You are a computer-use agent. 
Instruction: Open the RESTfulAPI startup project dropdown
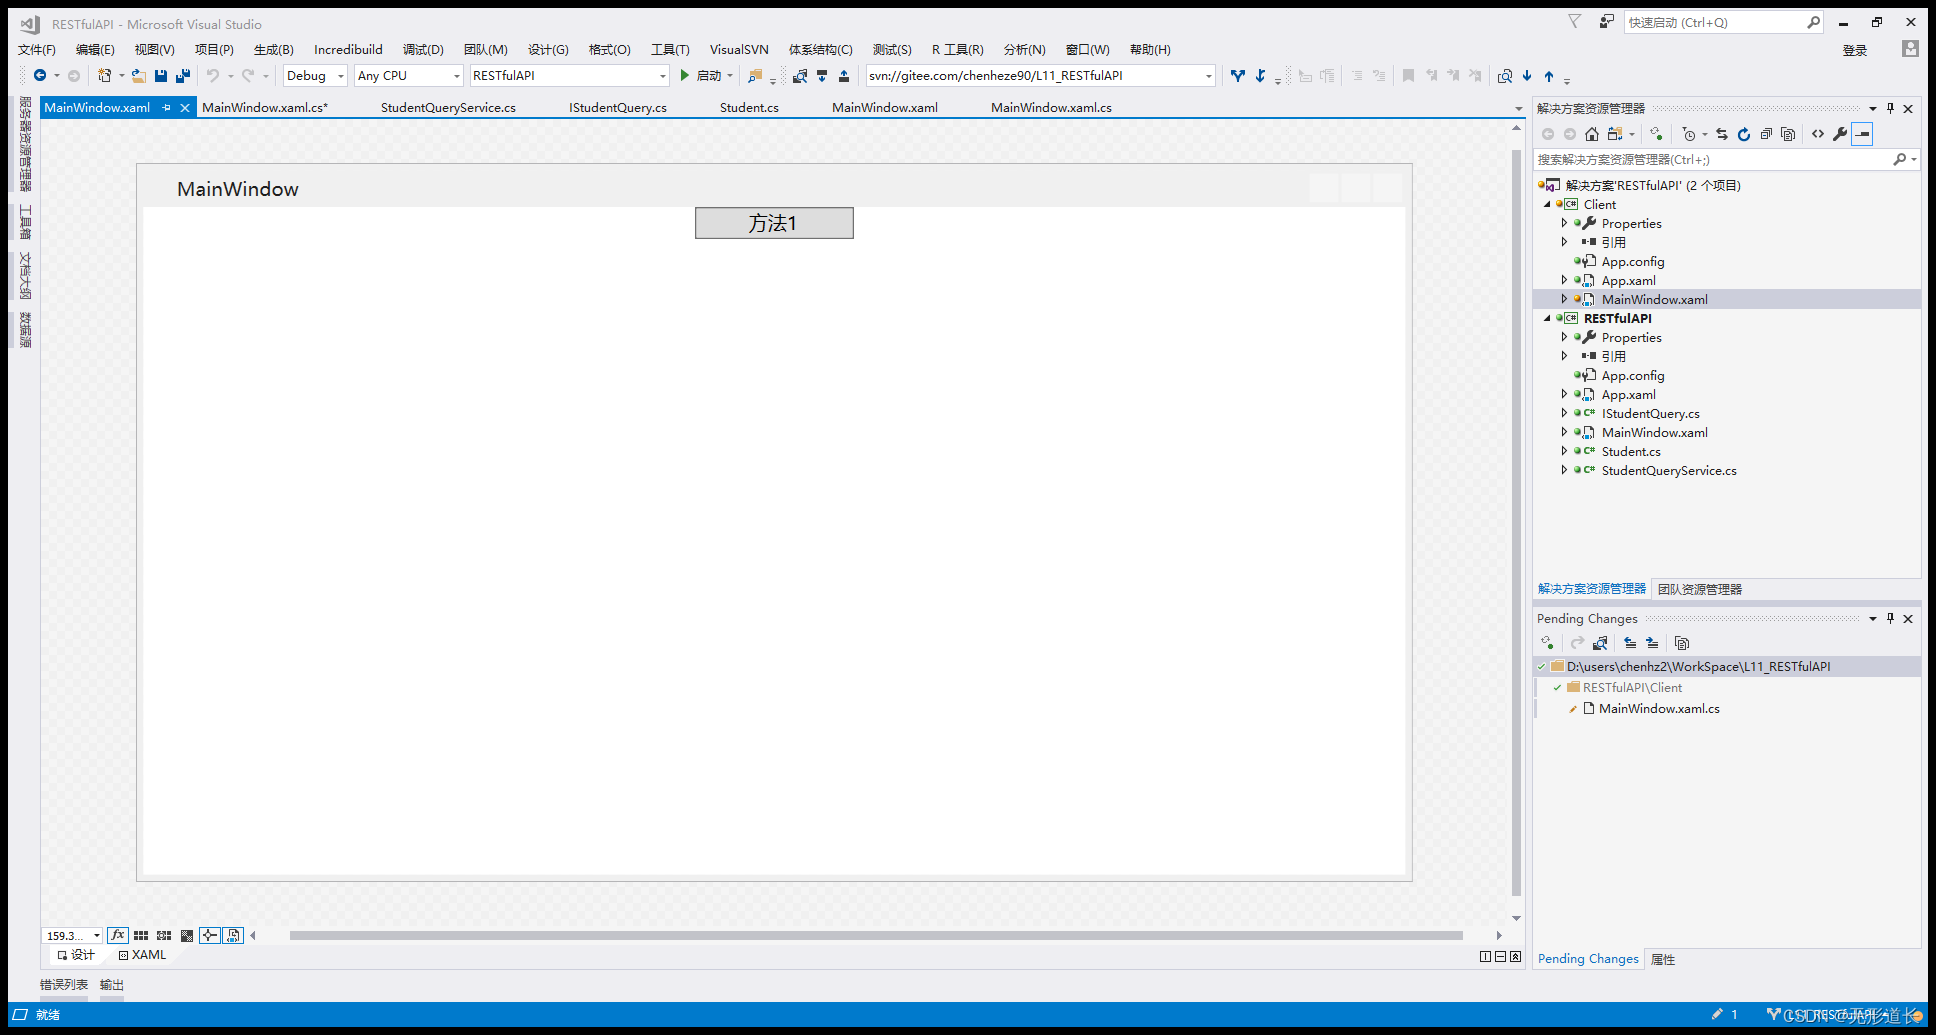(x=662, y=76)
